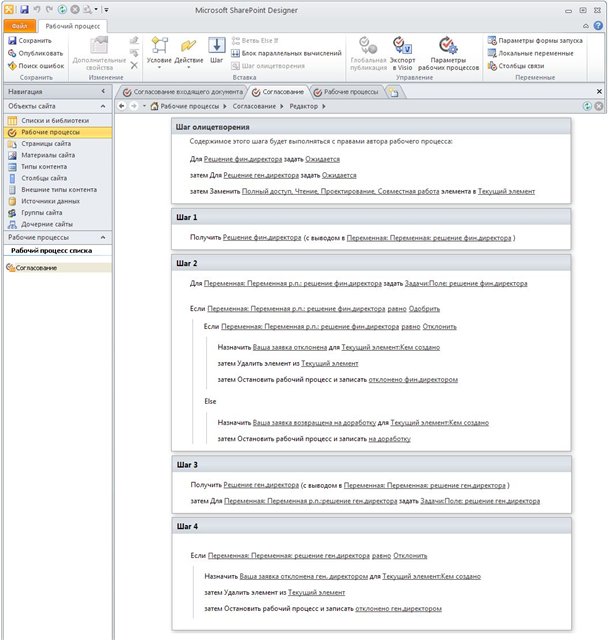The height and width of the screenshot is (640, 609).
Task: Click Экспорт в Visio icon
Action: coord(402,53)
